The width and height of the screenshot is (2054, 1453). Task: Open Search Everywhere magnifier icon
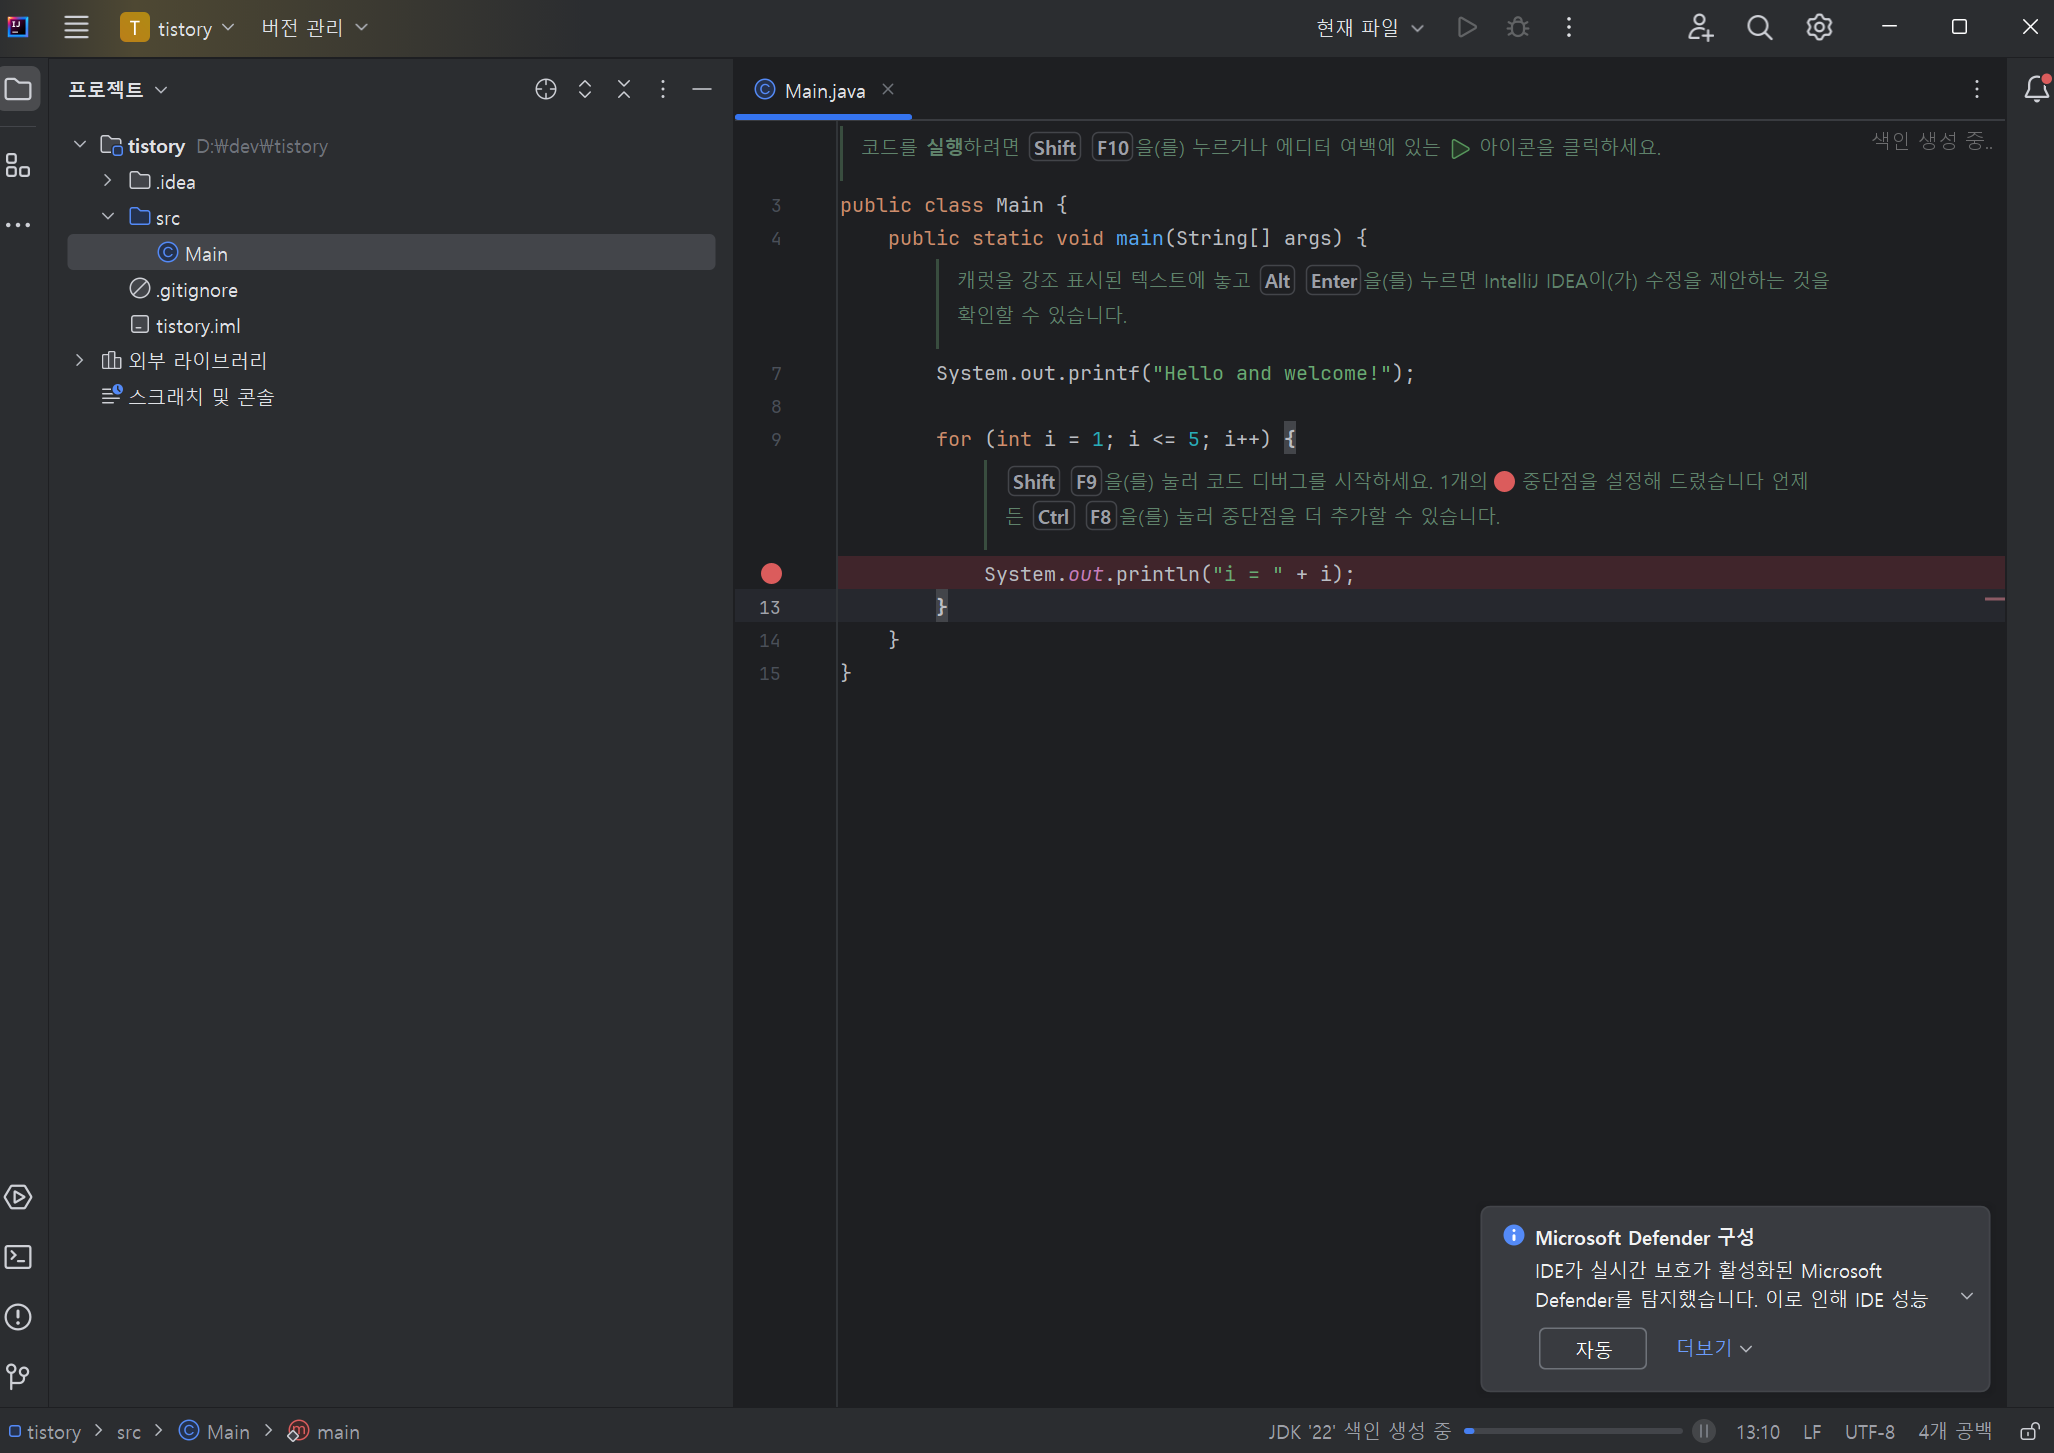pyautogui.click(x=1759, y=28)
